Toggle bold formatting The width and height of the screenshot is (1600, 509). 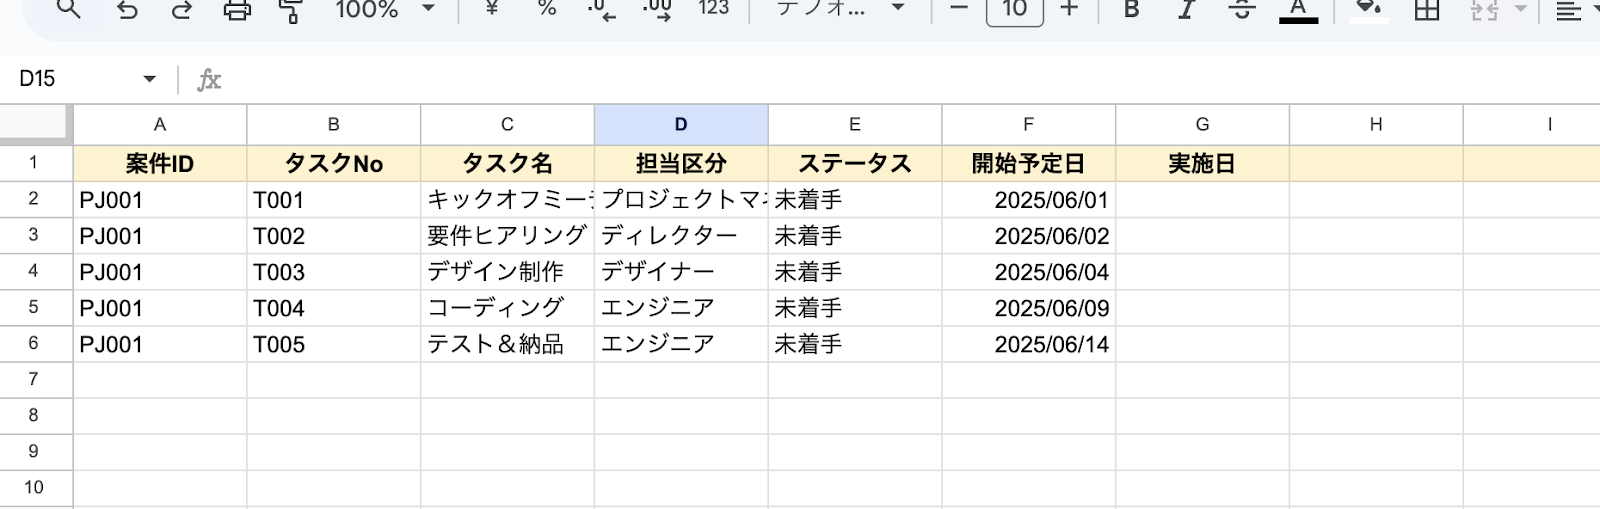point(1131,10)
